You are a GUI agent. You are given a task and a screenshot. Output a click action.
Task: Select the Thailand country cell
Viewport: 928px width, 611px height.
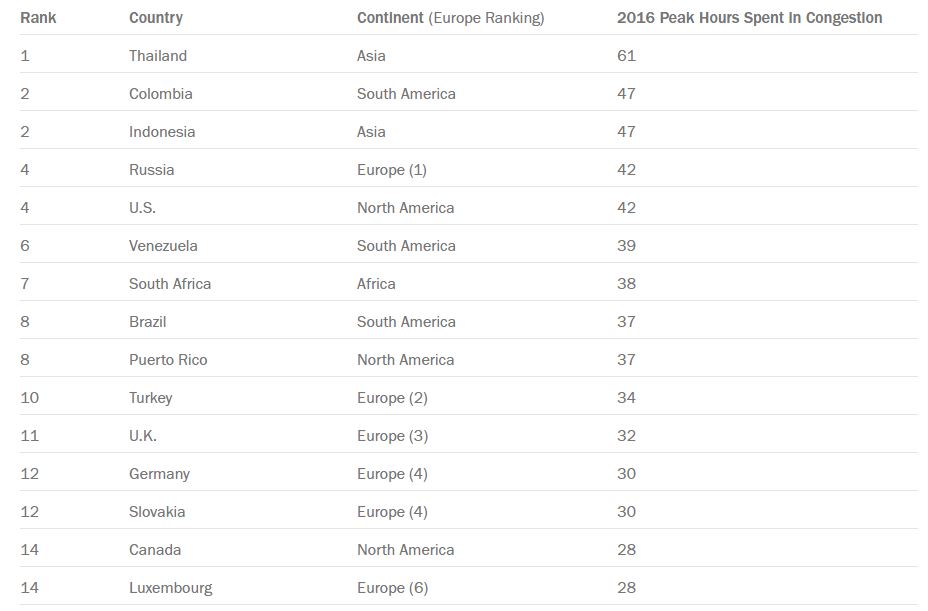pyautogui.click(x=158, y=56)
